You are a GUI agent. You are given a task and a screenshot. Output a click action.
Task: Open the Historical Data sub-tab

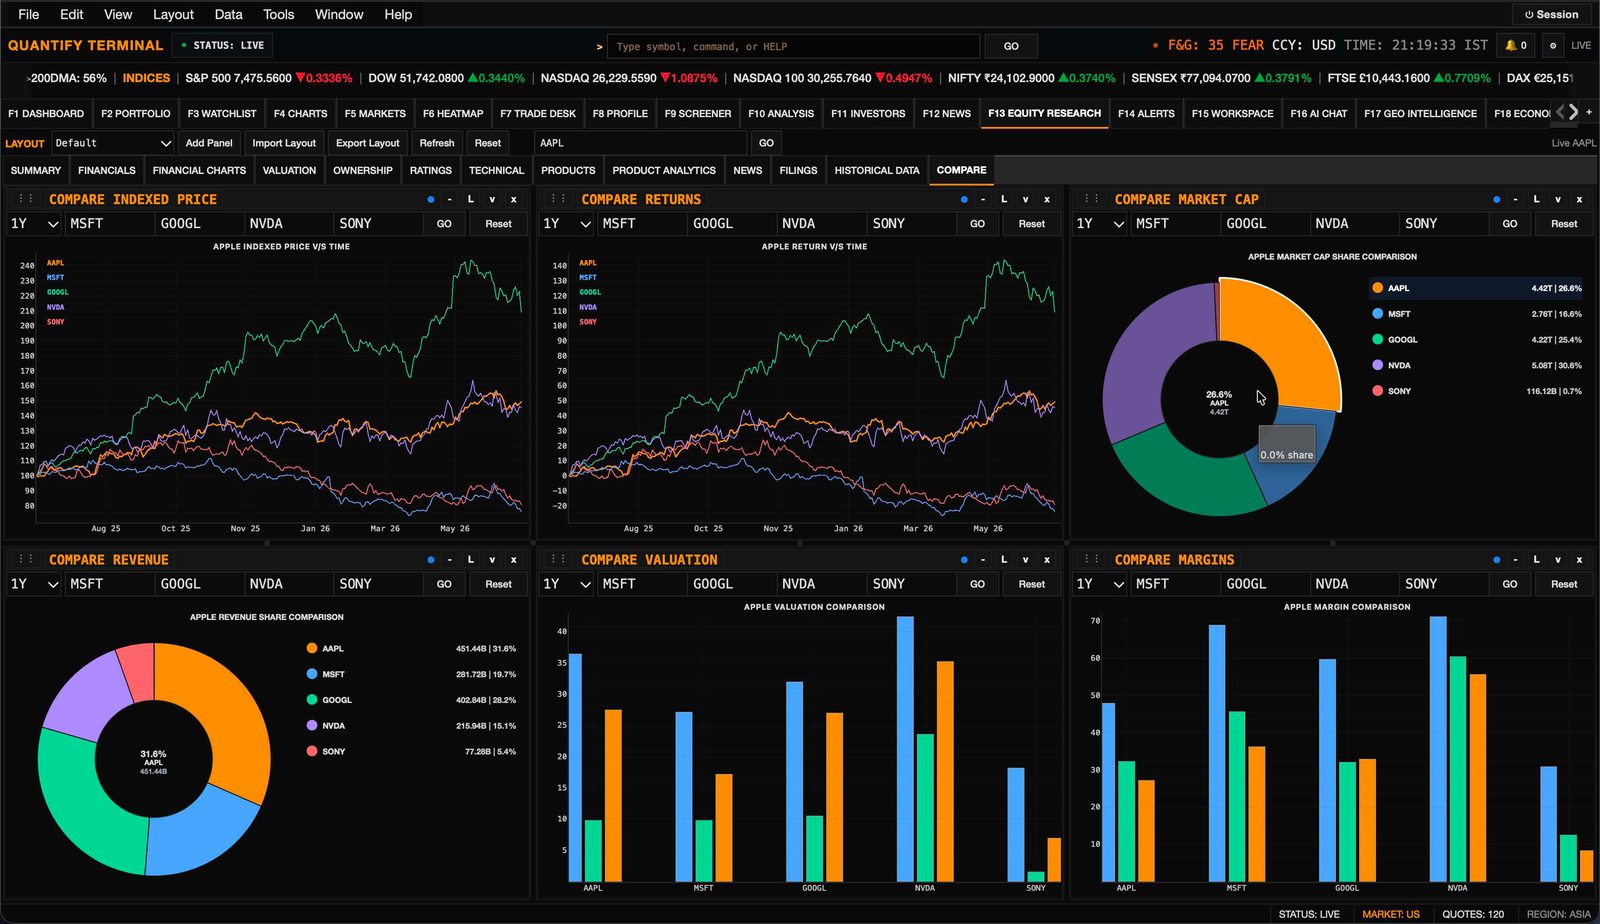pyautogui.click(x=877, y=170)
